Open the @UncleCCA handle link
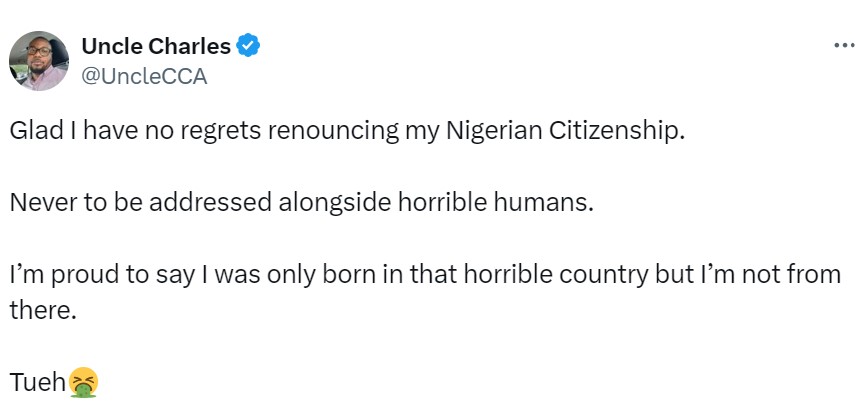Screen dimensions: 856x409 [x=143, y=77]
